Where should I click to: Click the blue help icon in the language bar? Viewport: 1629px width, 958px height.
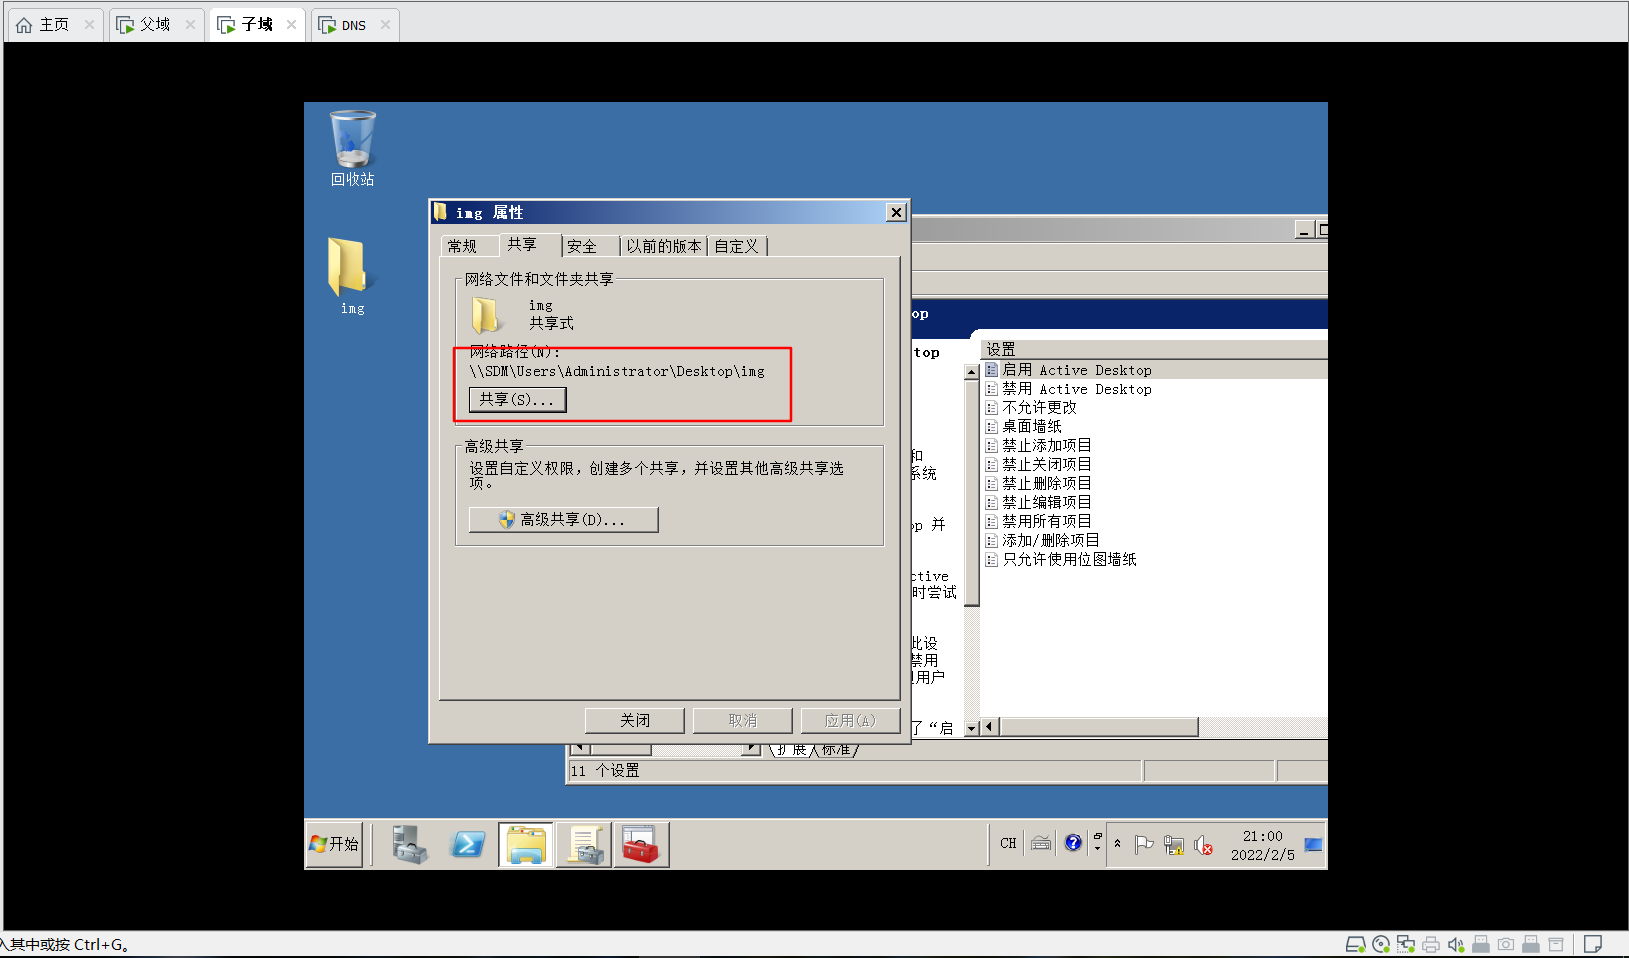[x=1073, y=843]
